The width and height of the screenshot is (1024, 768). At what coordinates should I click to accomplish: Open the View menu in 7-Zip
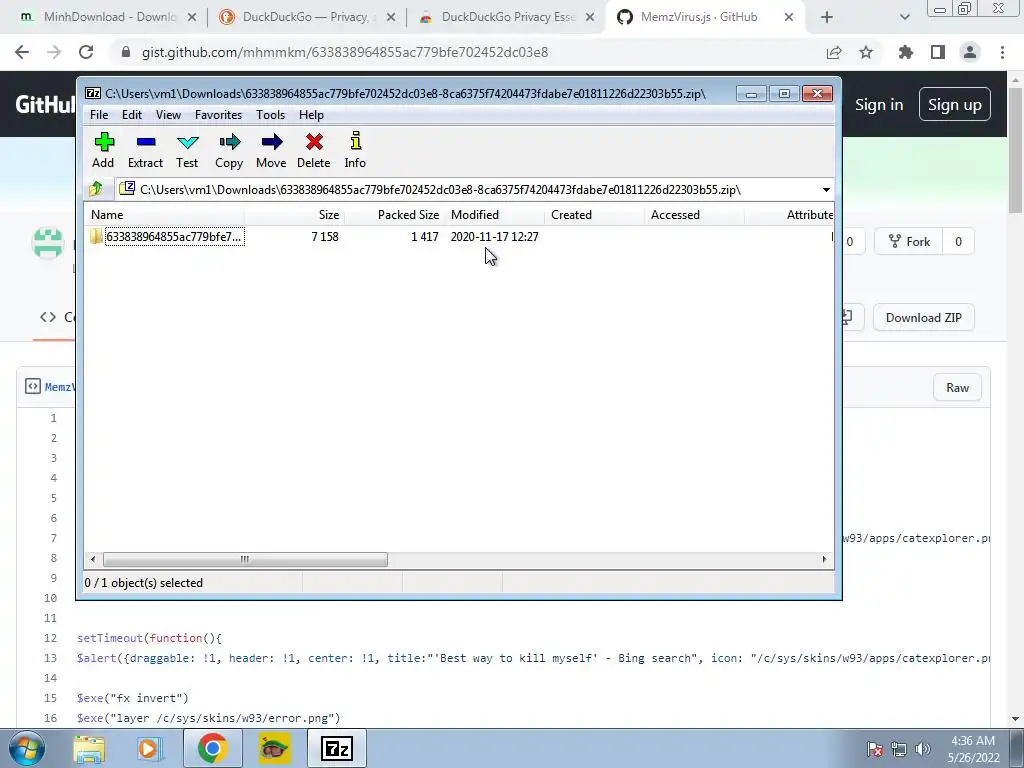pyautogui.click(x=168, y=115)
